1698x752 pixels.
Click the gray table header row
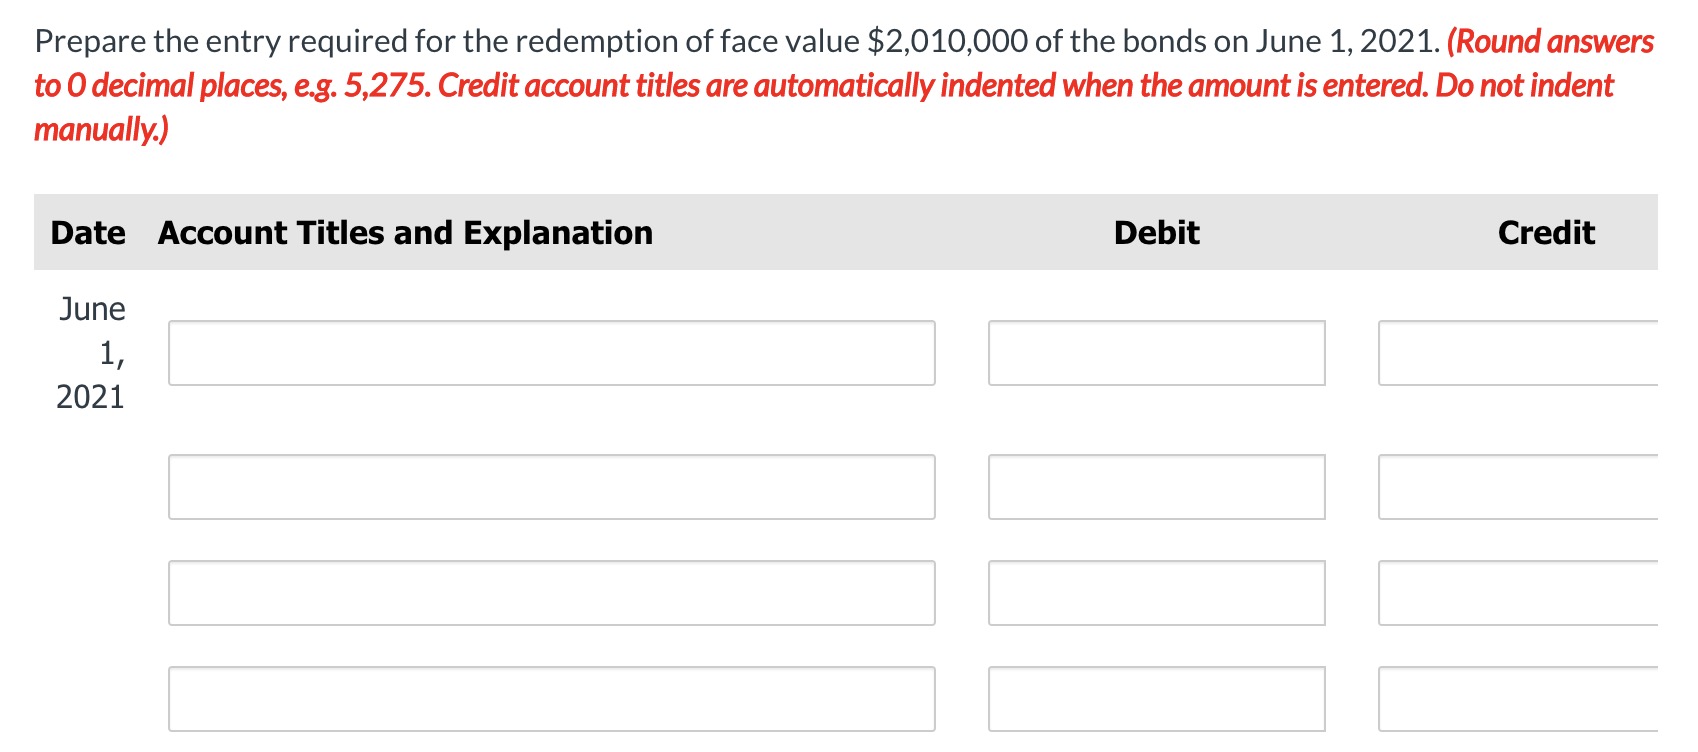click(850, 232)
